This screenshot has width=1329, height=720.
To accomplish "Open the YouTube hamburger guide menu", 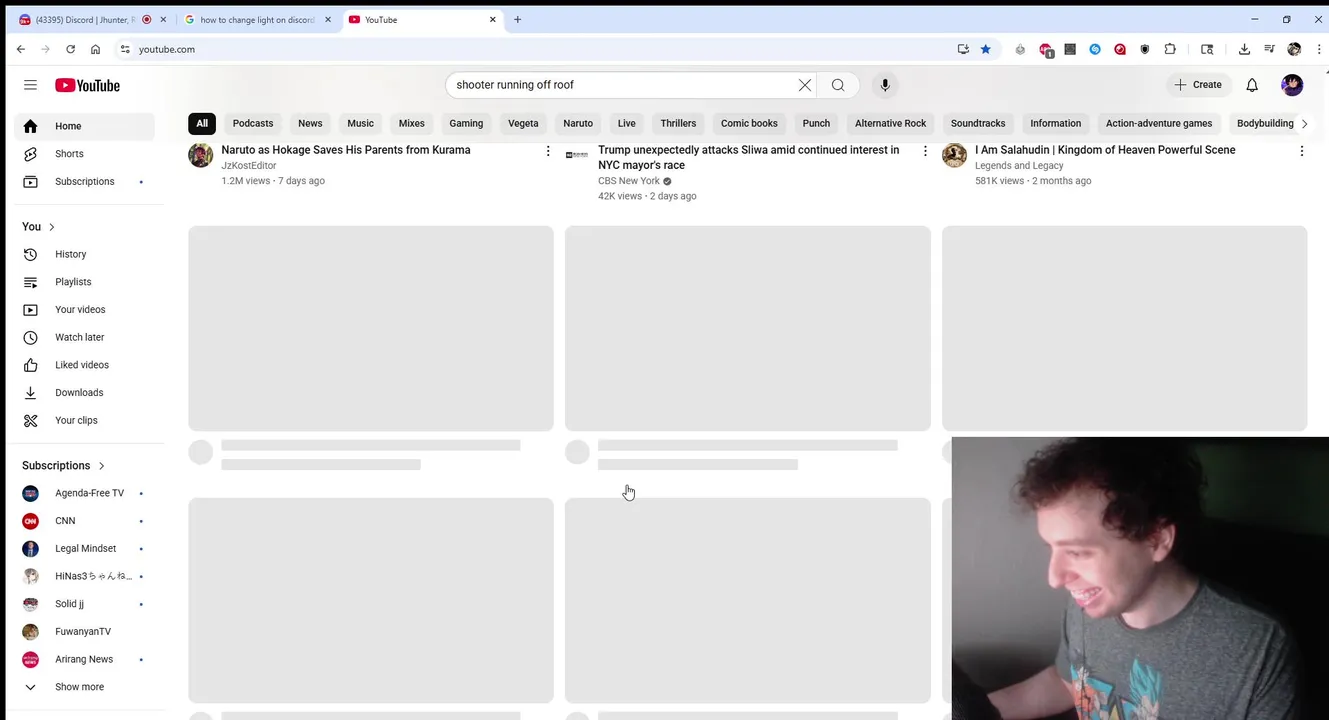I will [x=30, y=85].
